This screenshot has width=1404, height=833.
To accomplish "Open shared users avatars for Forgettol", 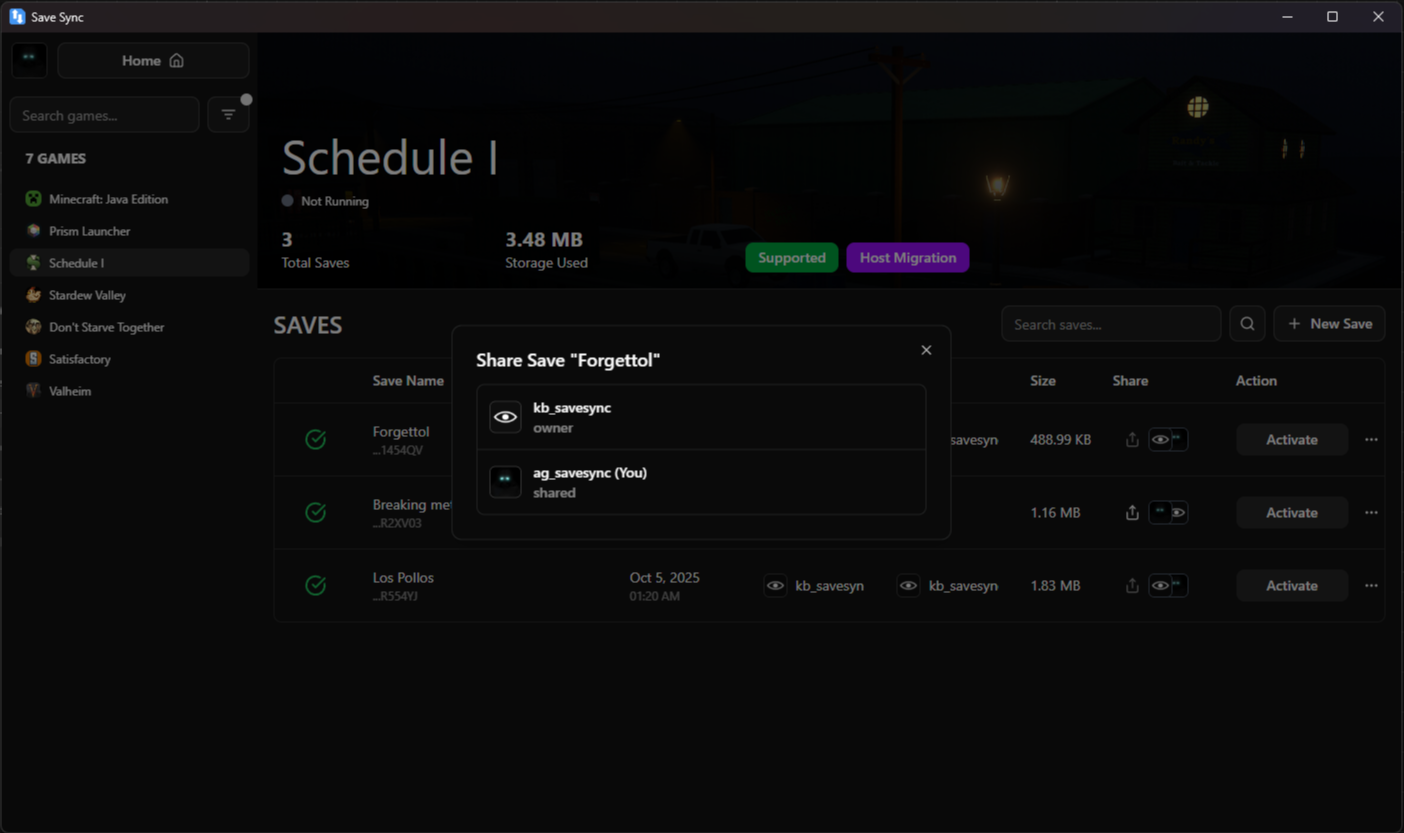I will point(1168,440).
